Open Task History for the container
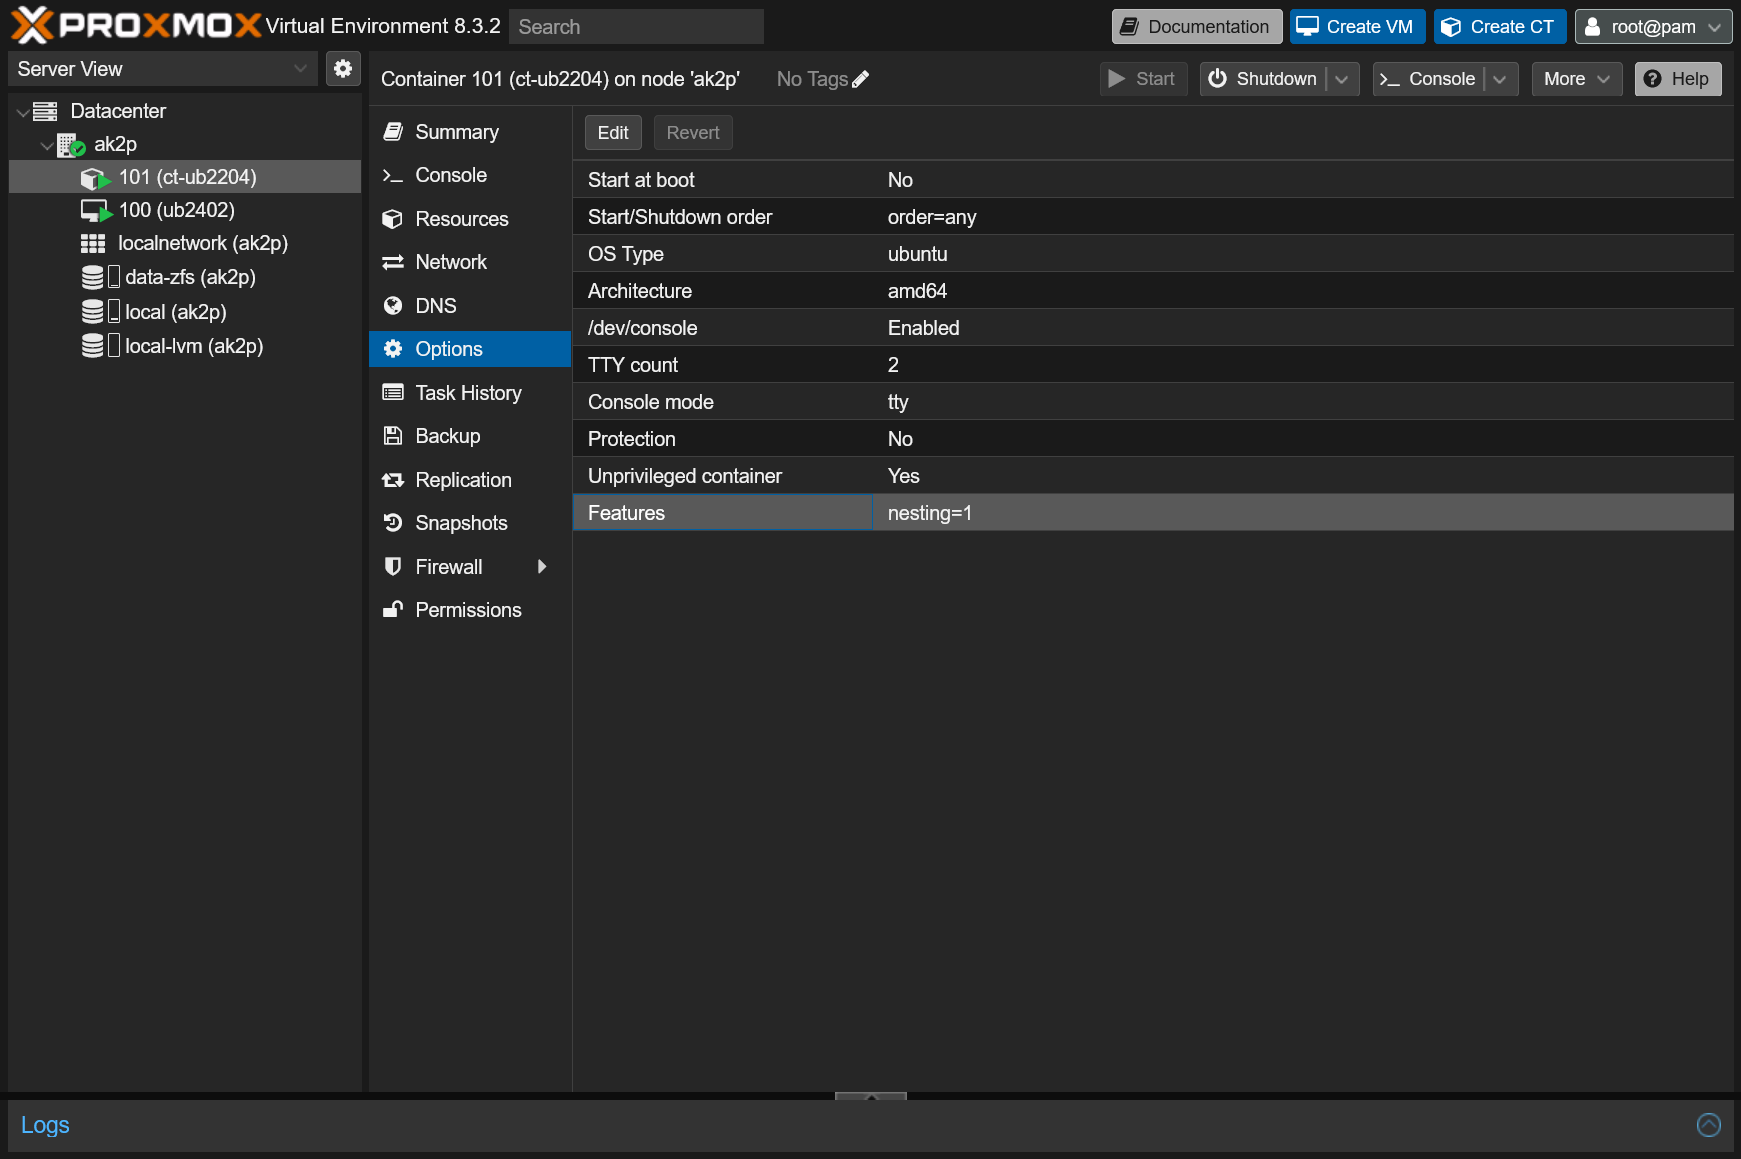Viewport: 1741px width, 1159px height. [x=468, y=392]
